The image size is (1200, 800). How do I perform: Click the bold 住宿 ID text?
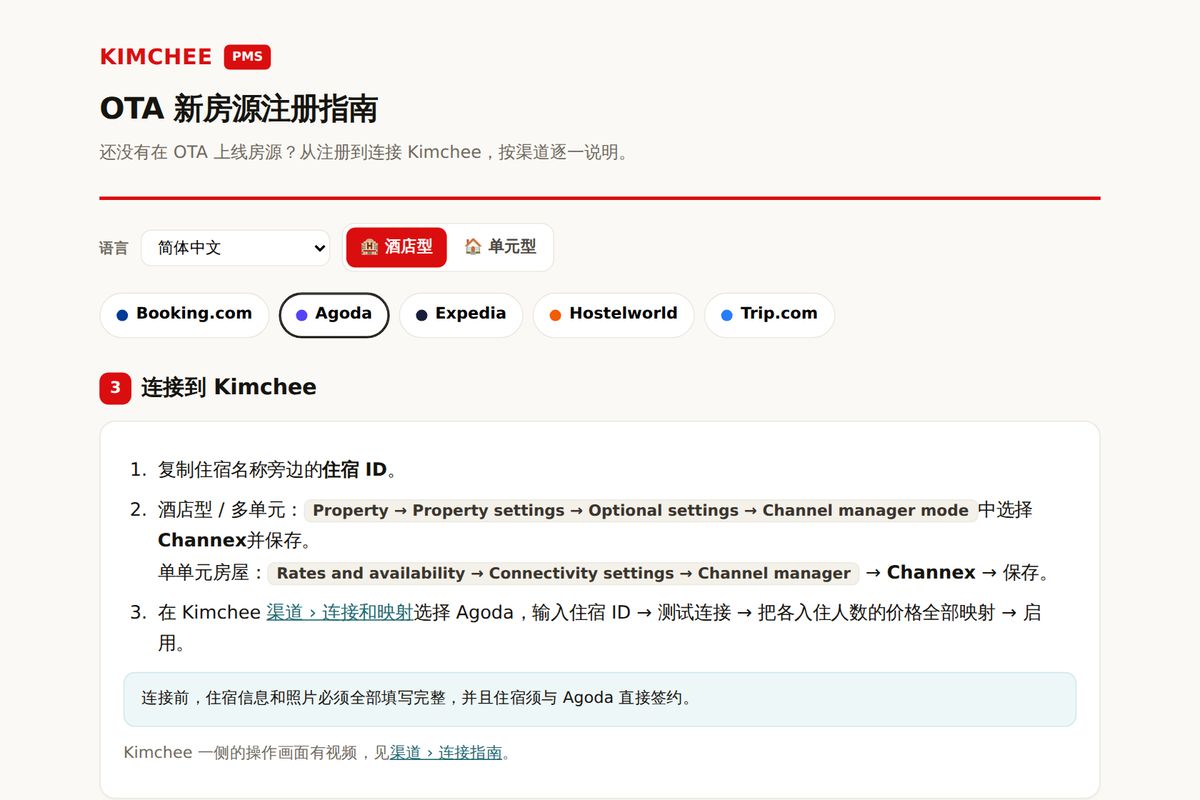pyautogui.click(x=354, y=470)
